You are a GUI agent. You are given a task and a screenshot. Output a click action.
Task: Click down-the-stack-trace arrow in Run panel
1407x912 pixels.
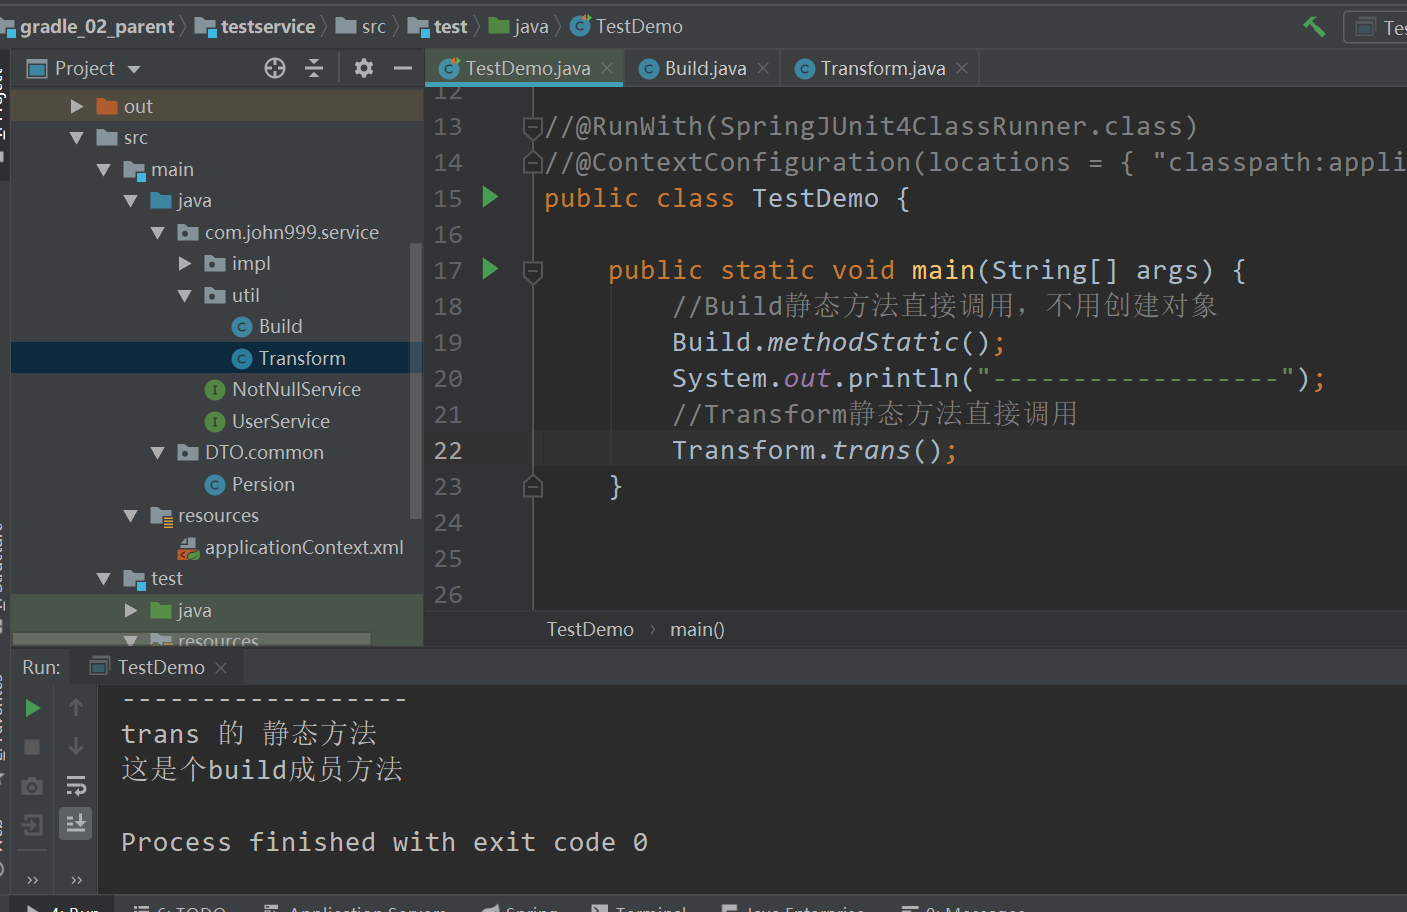[x=76, y=747]
